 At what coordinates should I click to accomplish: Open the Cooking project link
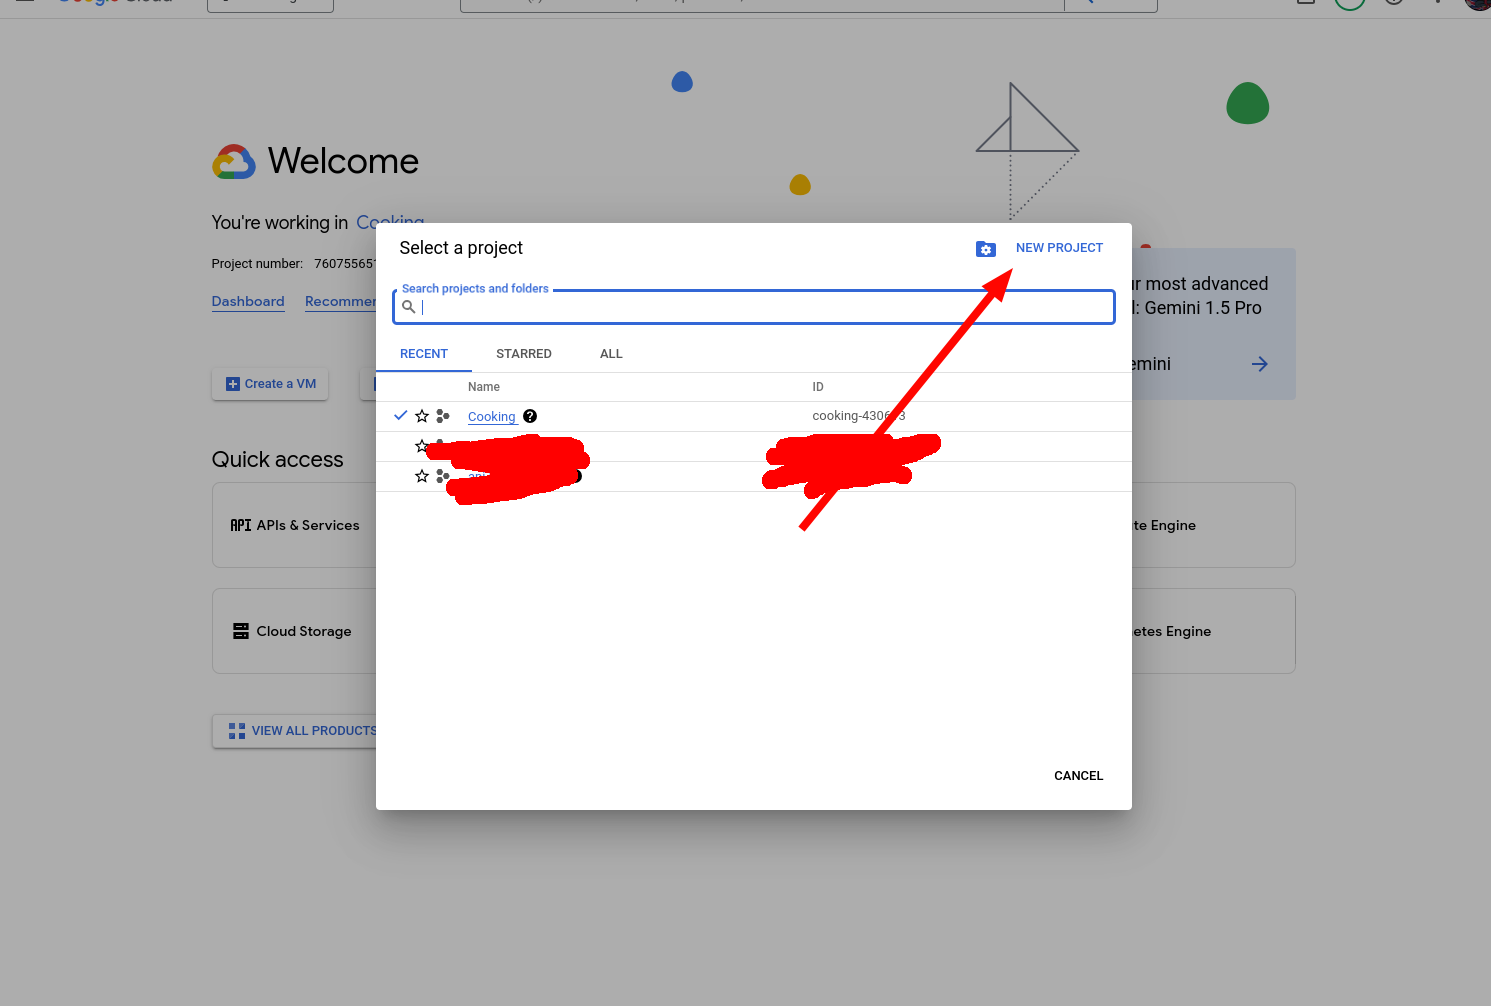(x=492, y=417)
